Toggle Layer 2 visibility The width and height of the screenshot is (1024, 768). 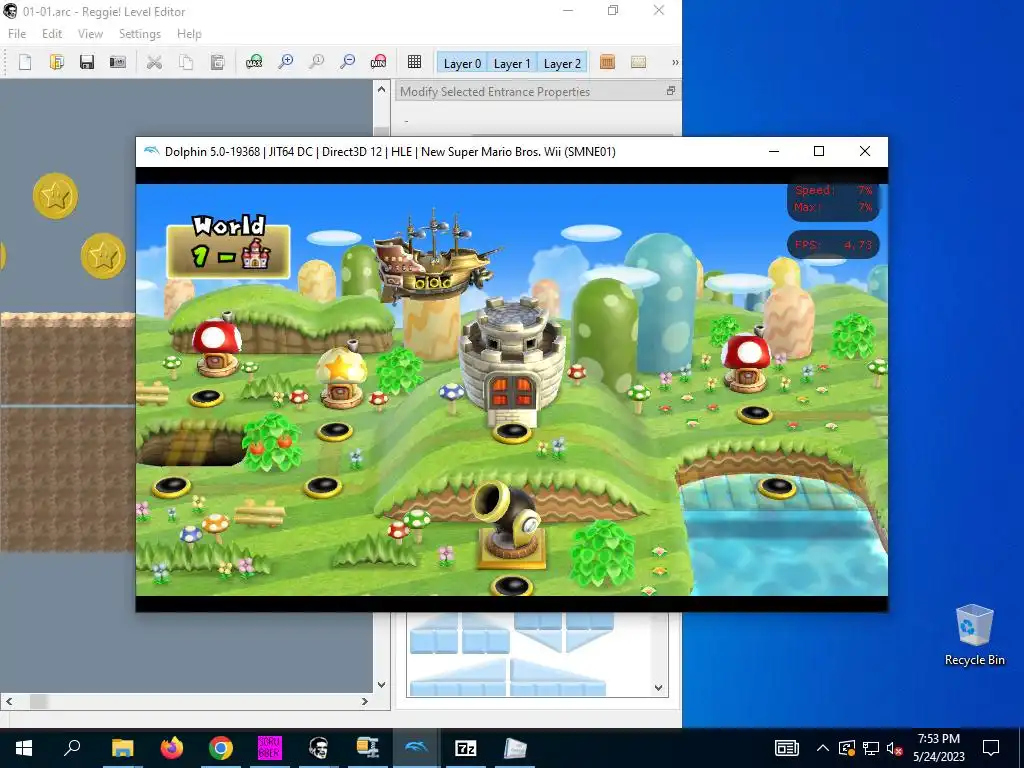(x=562, y=63)
